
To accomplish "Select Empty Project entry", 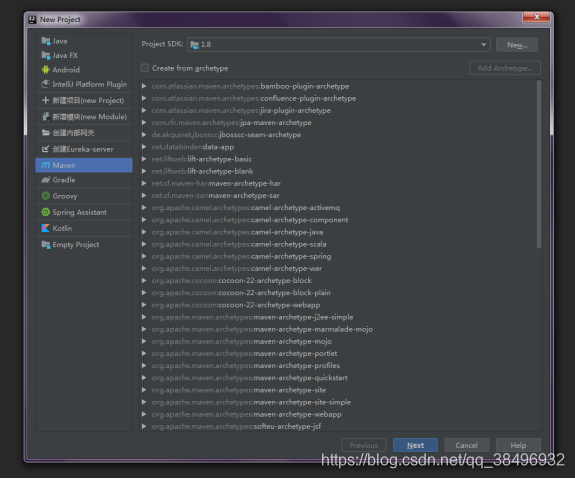I will point(84,244).
